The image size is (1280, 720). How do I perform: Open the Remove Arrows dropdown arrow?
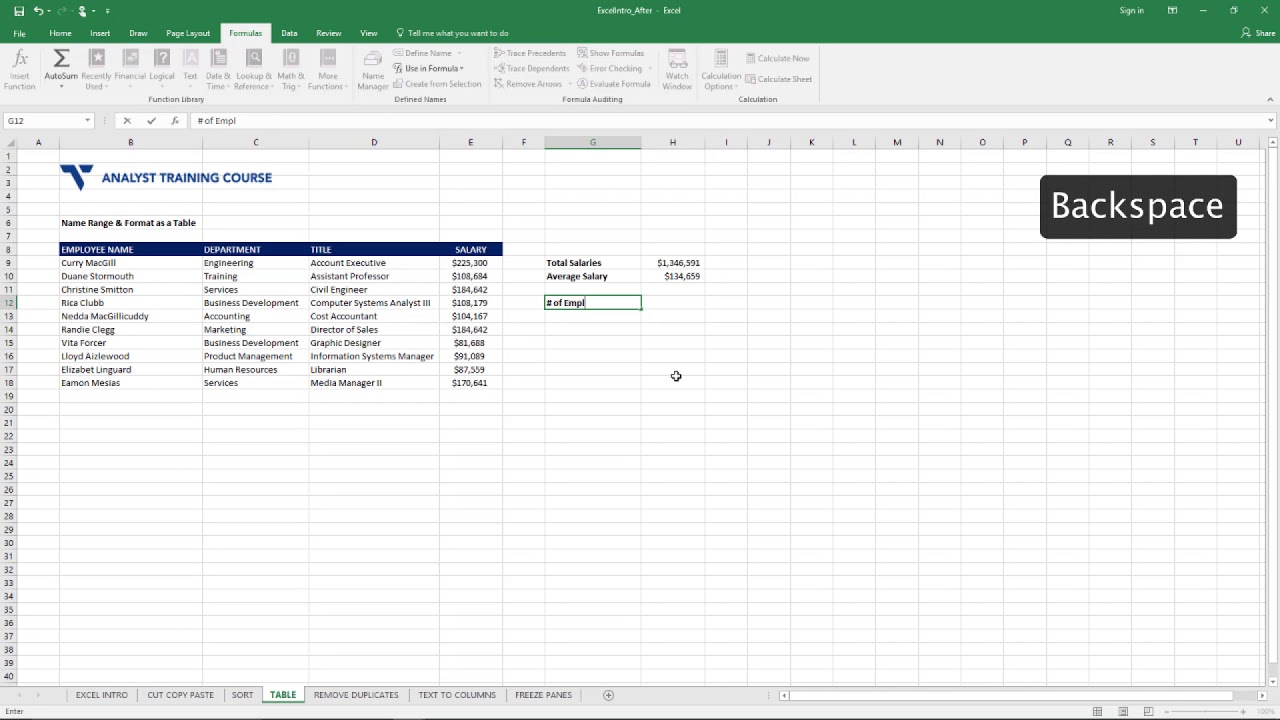569,84
